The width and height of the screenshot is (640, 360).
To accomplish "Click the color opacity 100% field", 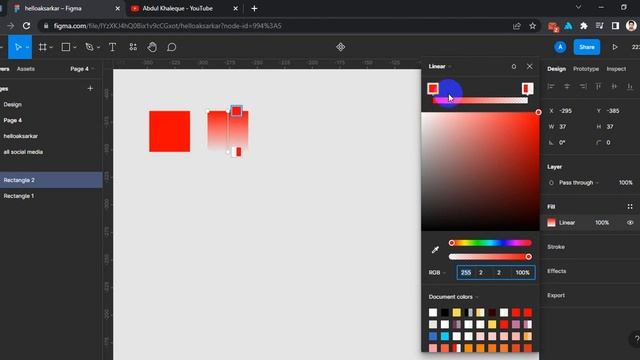I will pyautogui.click(x=522, y=273).
